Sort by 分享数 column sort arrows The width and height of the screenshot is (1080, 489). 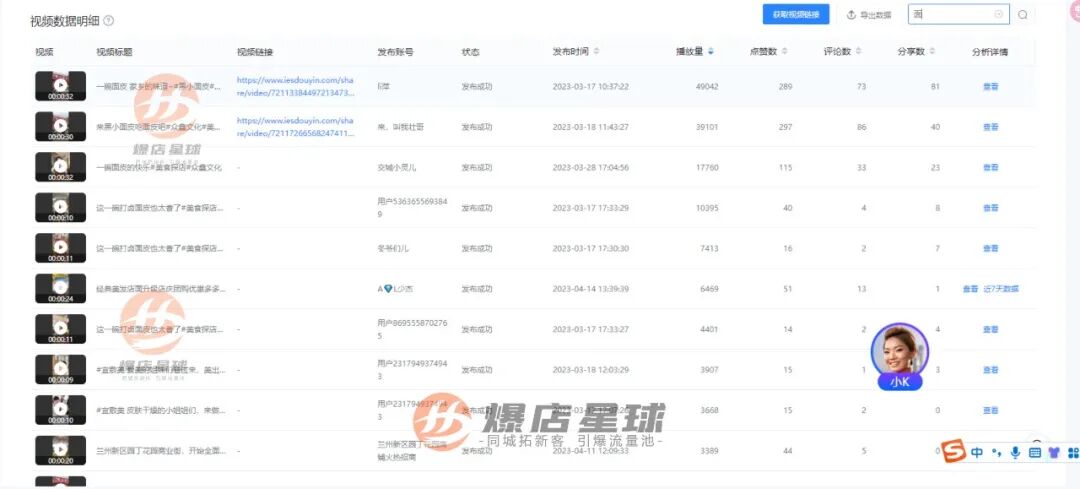(932, 52)
